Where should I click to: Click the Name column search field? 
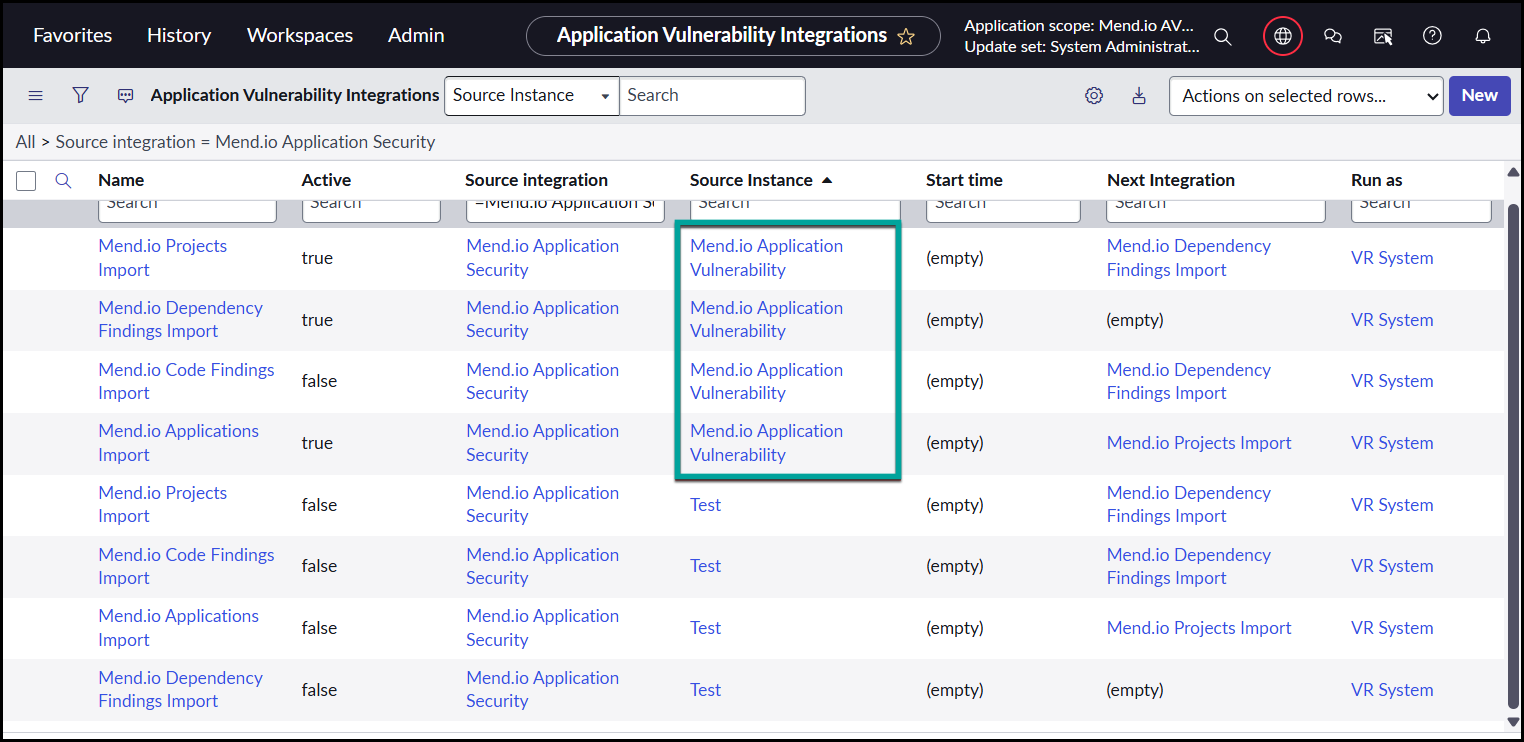point(187,207)
